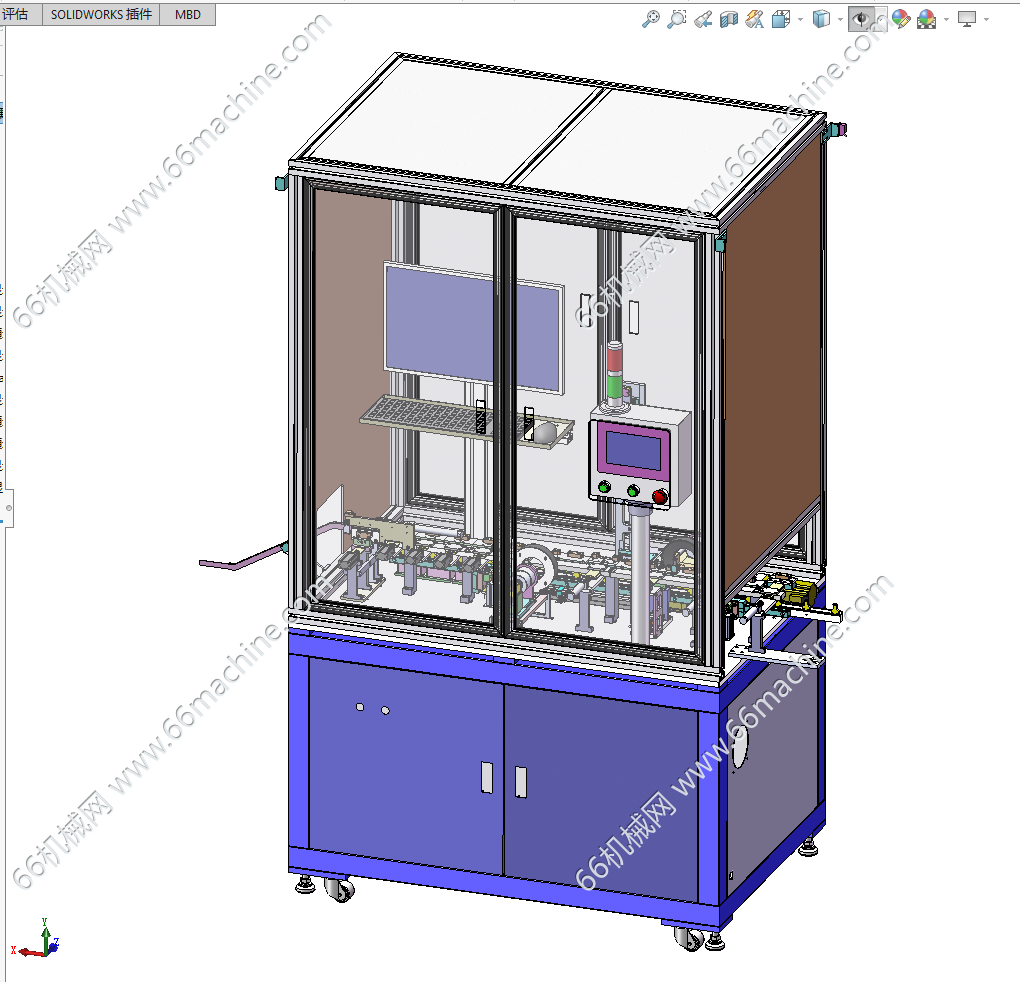
Task: Click the Previous View icon
Action: 703,20
